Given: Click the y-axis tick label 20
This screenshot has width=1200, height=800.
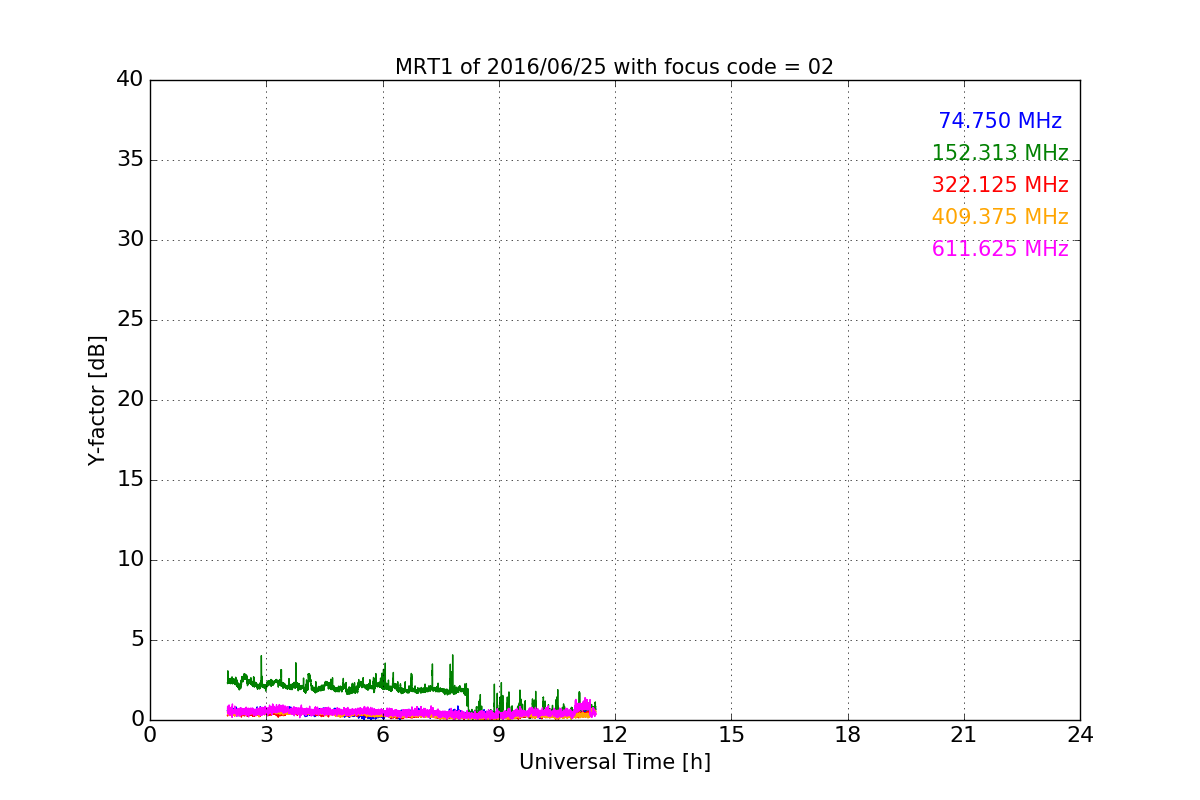Looking at the screenshot, I should pyautogui.click(x=129, y=400).
